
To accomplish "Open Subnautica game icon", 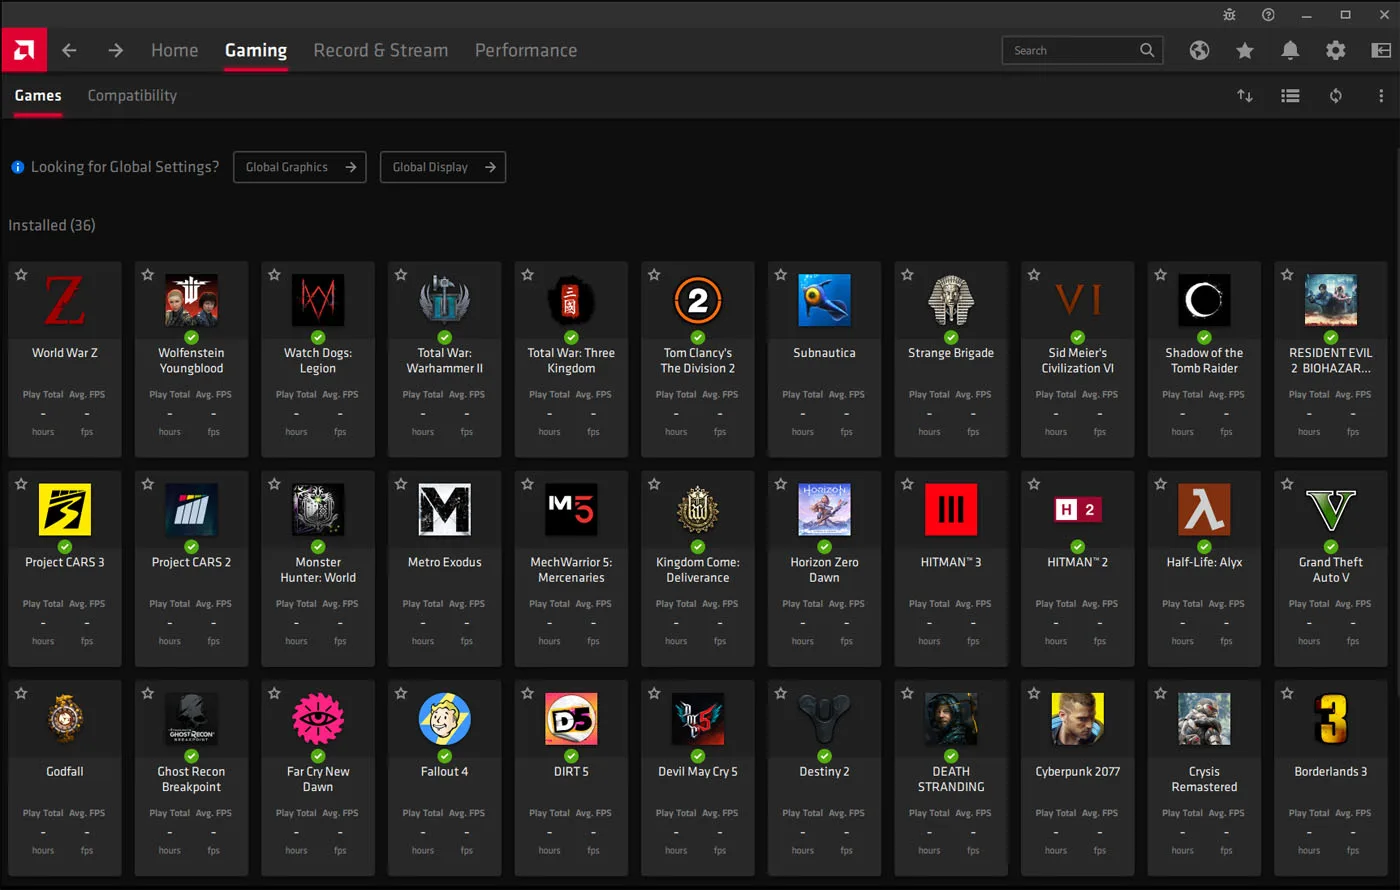I will tap(824, 300).
